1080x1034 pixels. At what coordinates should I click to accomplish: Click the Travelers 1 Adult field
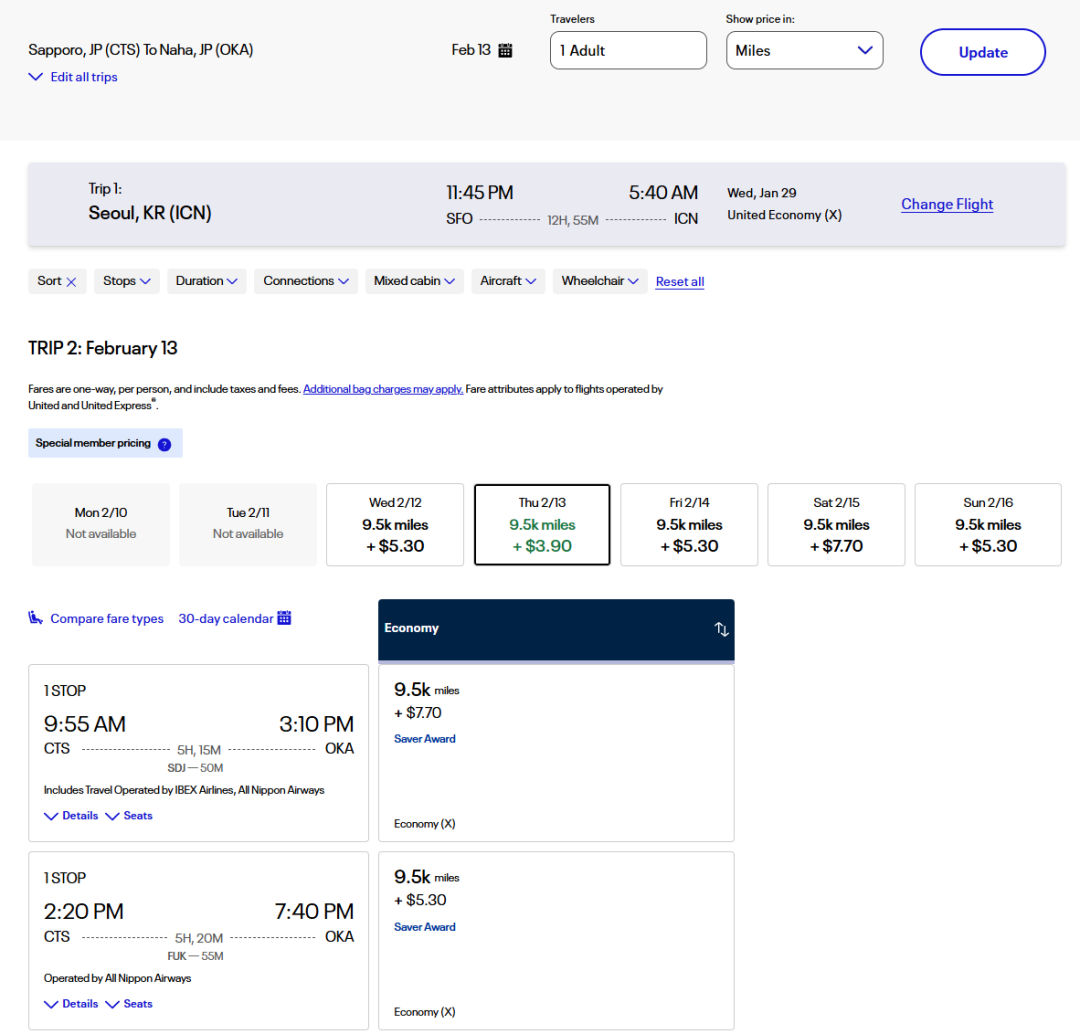tap(628, 51)
